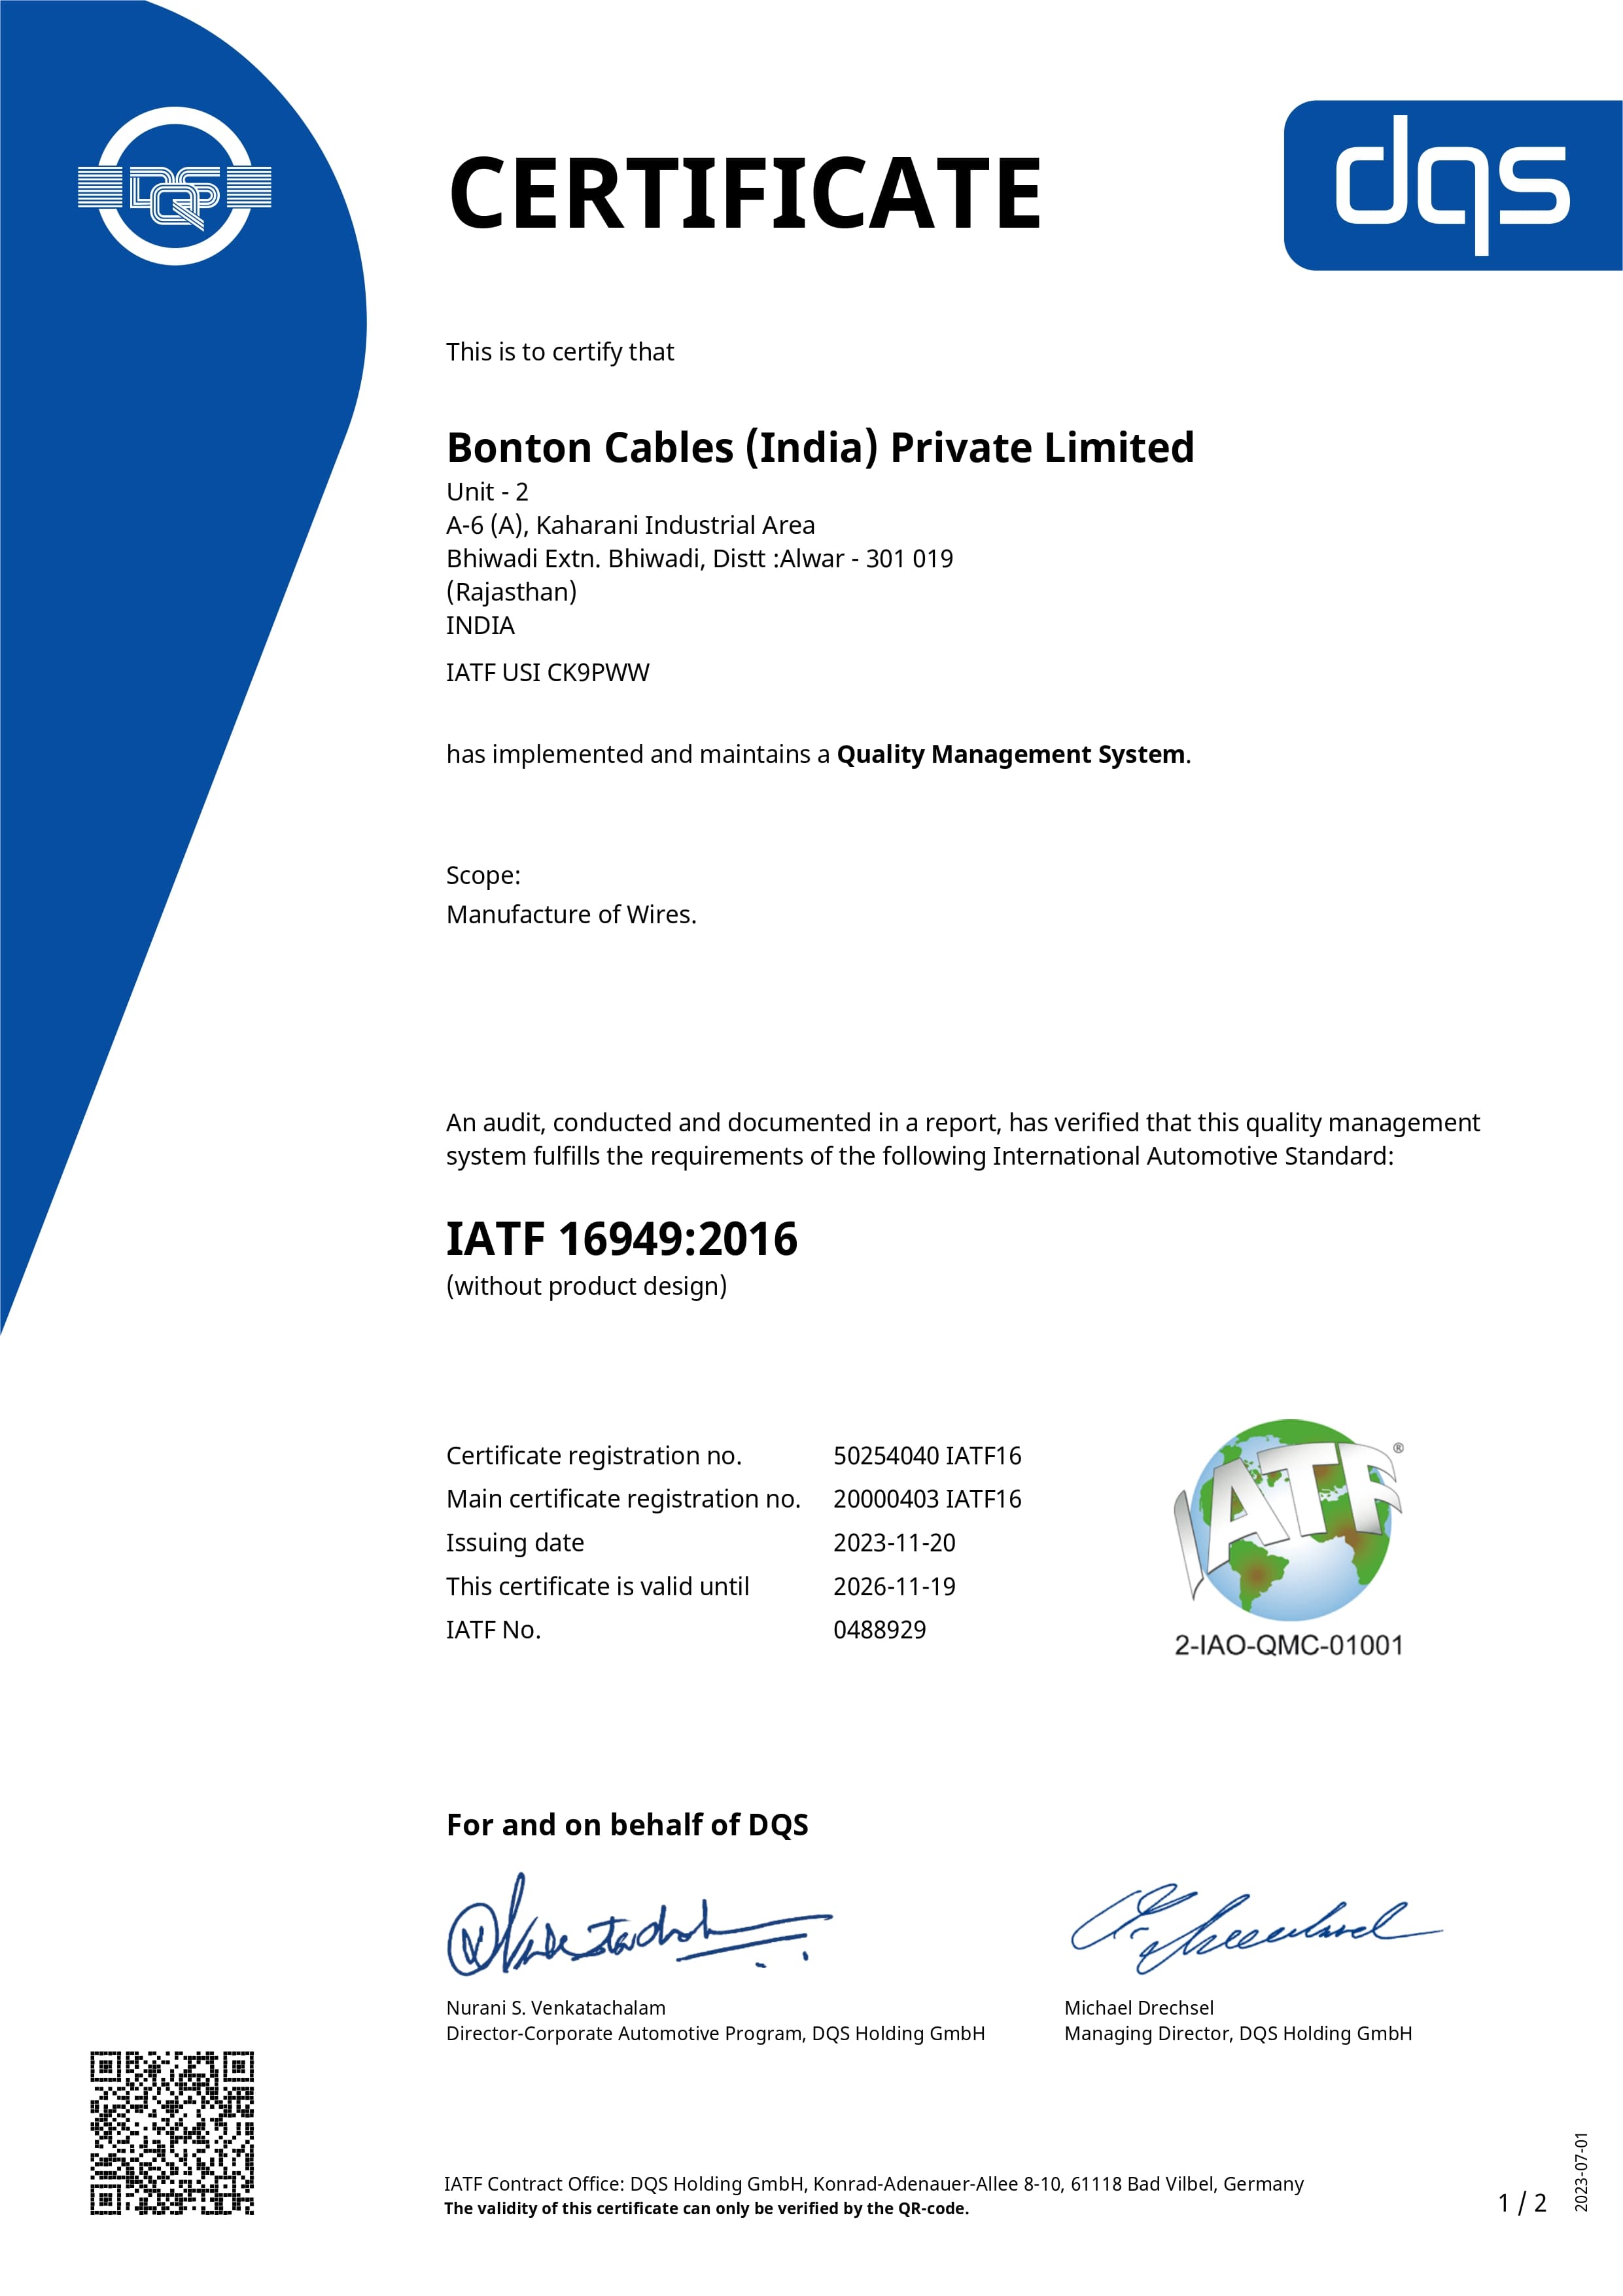Click the page indicator 1 / 2

pos(1522,2203)
